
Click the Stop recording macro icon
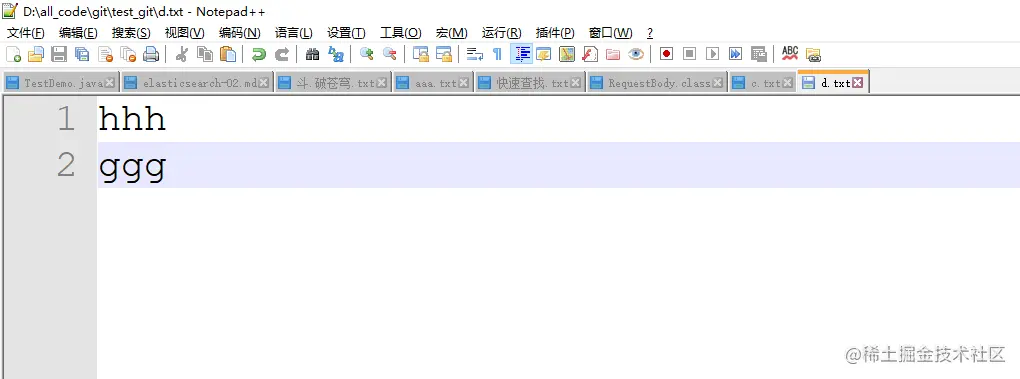pos(690,54)
